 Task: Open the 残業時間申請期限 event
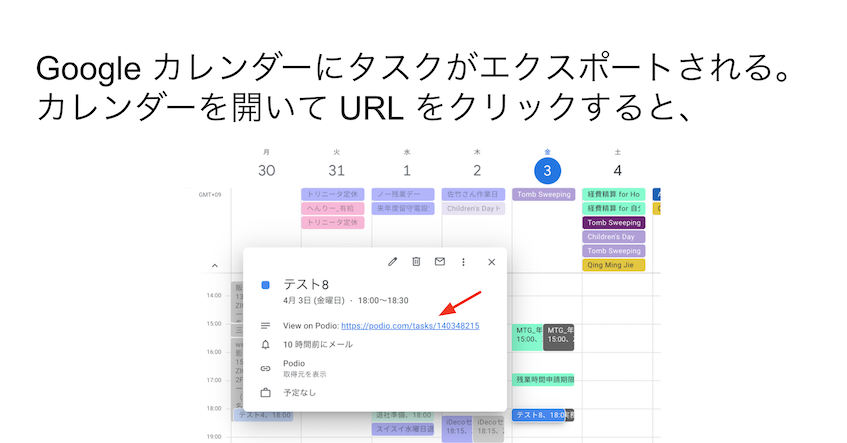544,380
